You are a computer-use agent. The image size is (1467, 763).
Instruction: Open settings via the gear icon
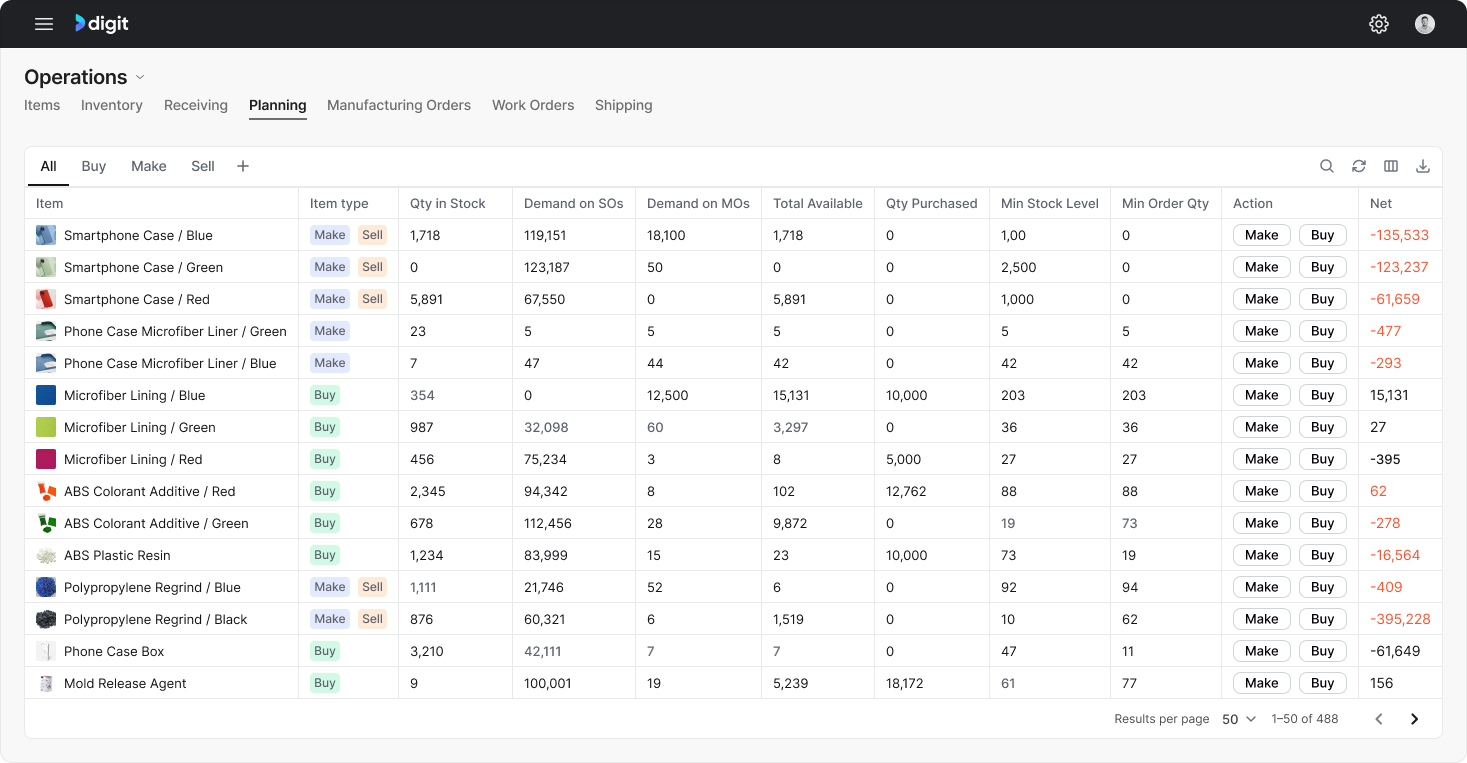coord(1379,24)
